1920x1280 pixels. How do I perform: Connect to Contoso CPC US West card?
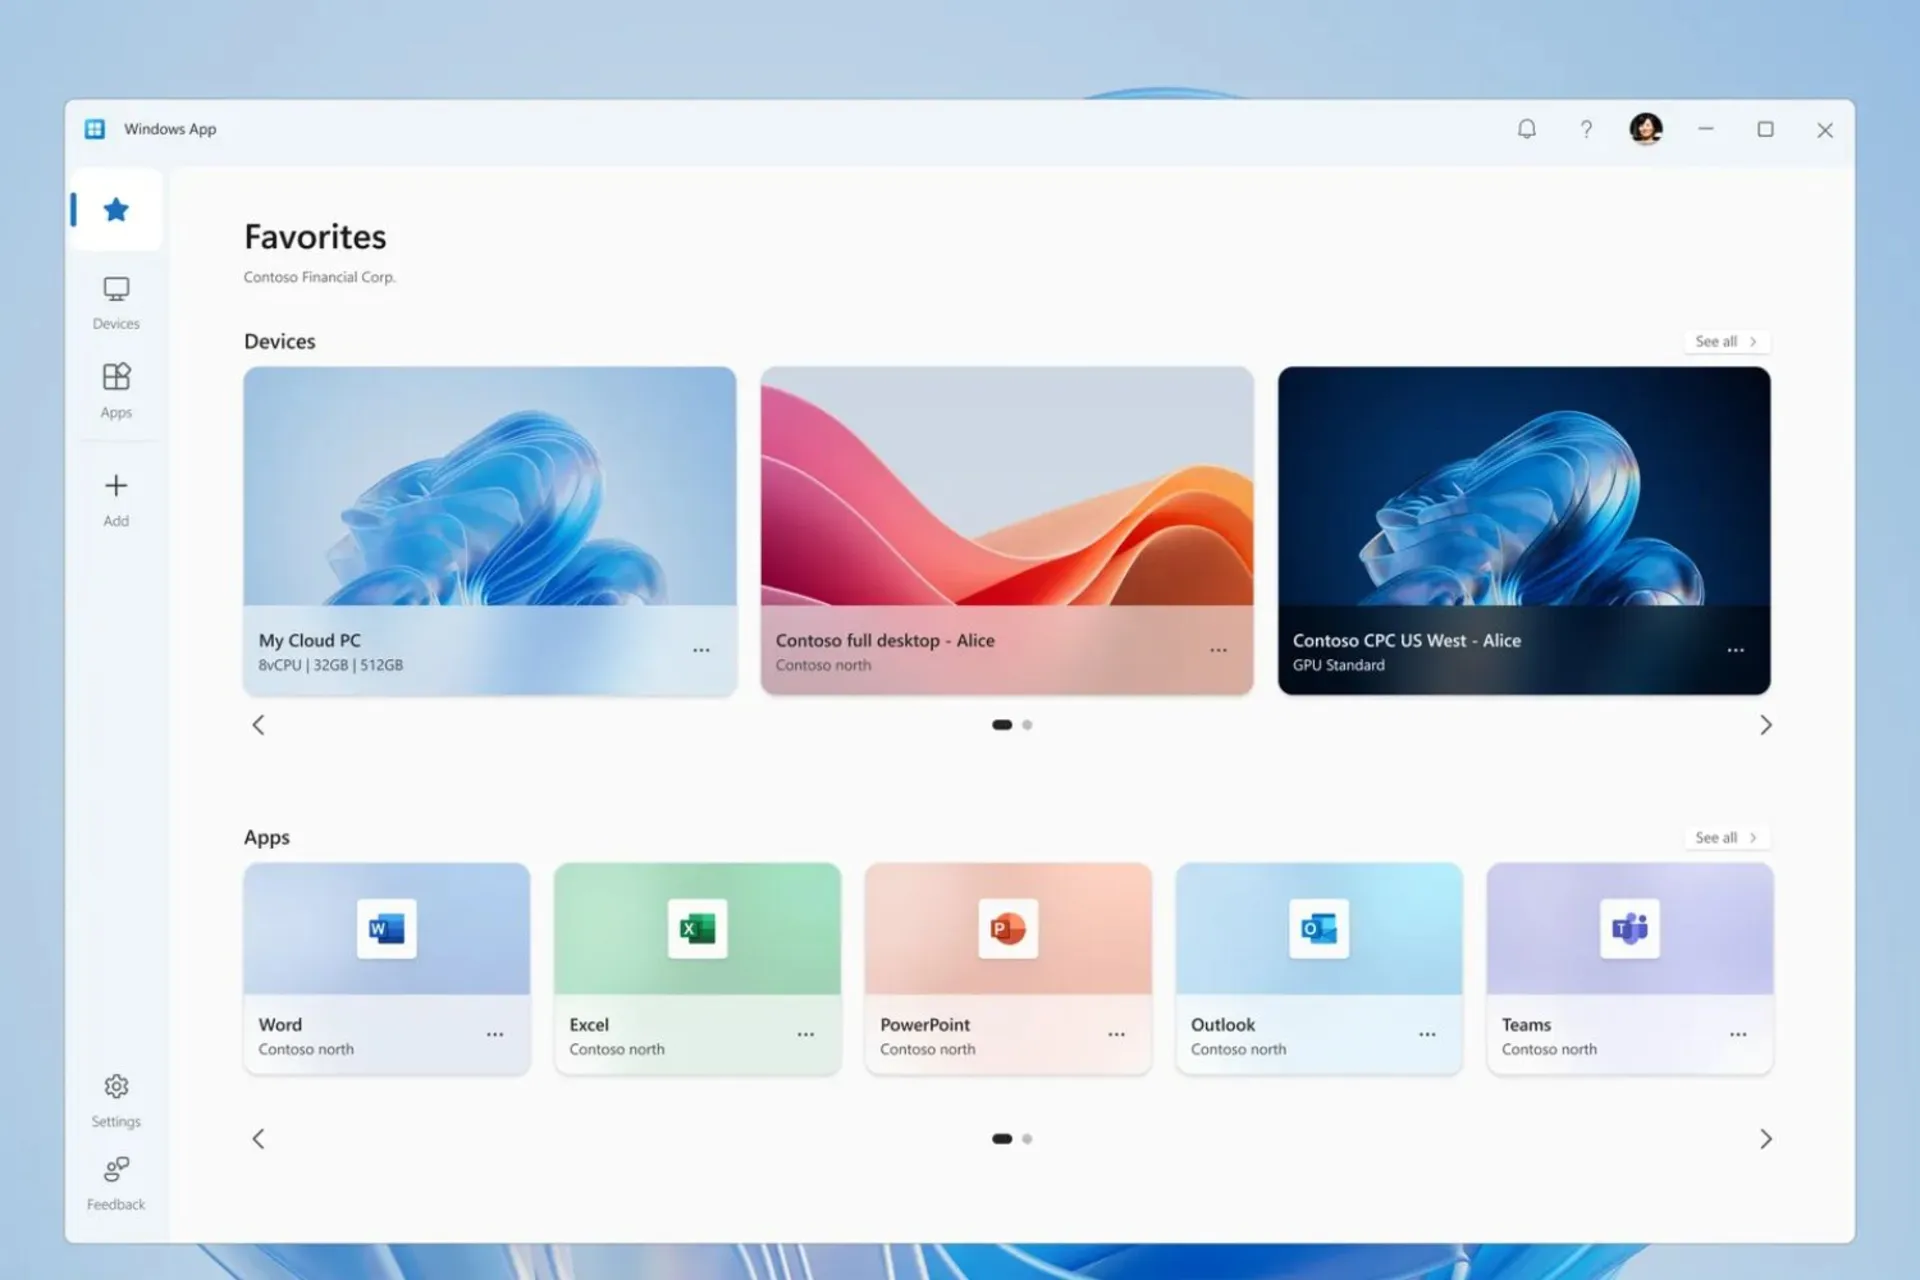1524,530
